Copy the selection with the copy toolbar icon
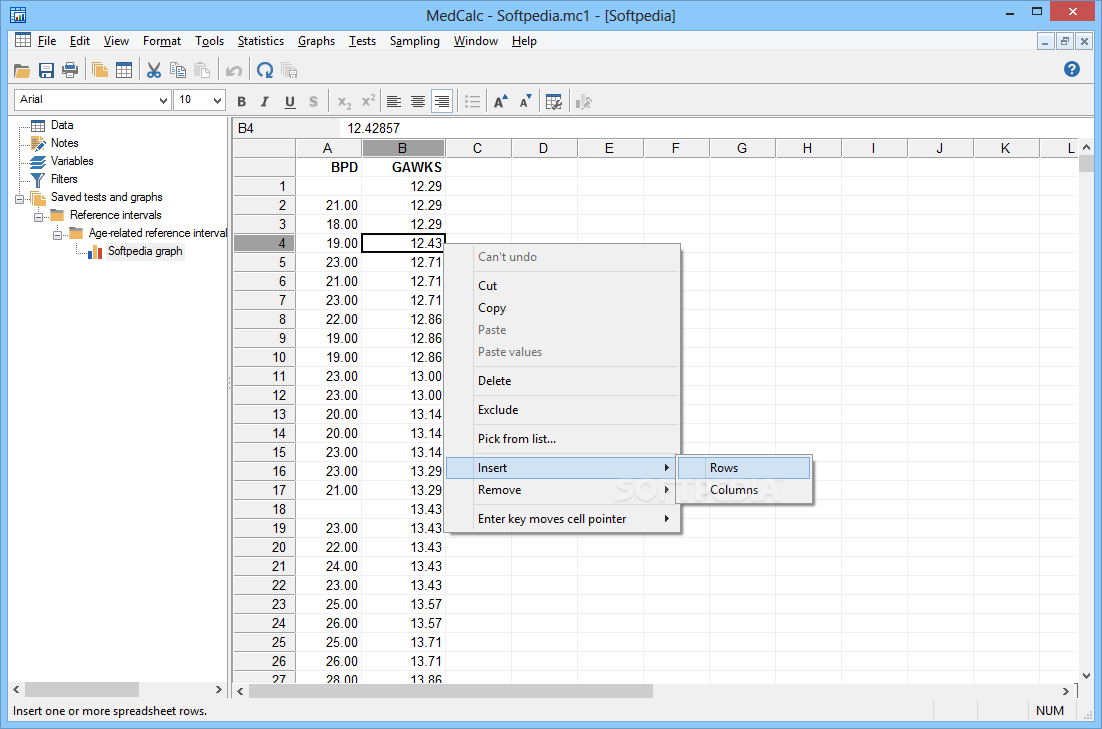 [178, 70]
